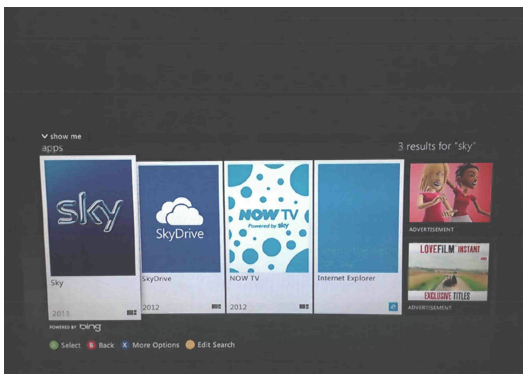
Task: Click the Internet Explorer icon on its tile
Action: tap(393, 307)
